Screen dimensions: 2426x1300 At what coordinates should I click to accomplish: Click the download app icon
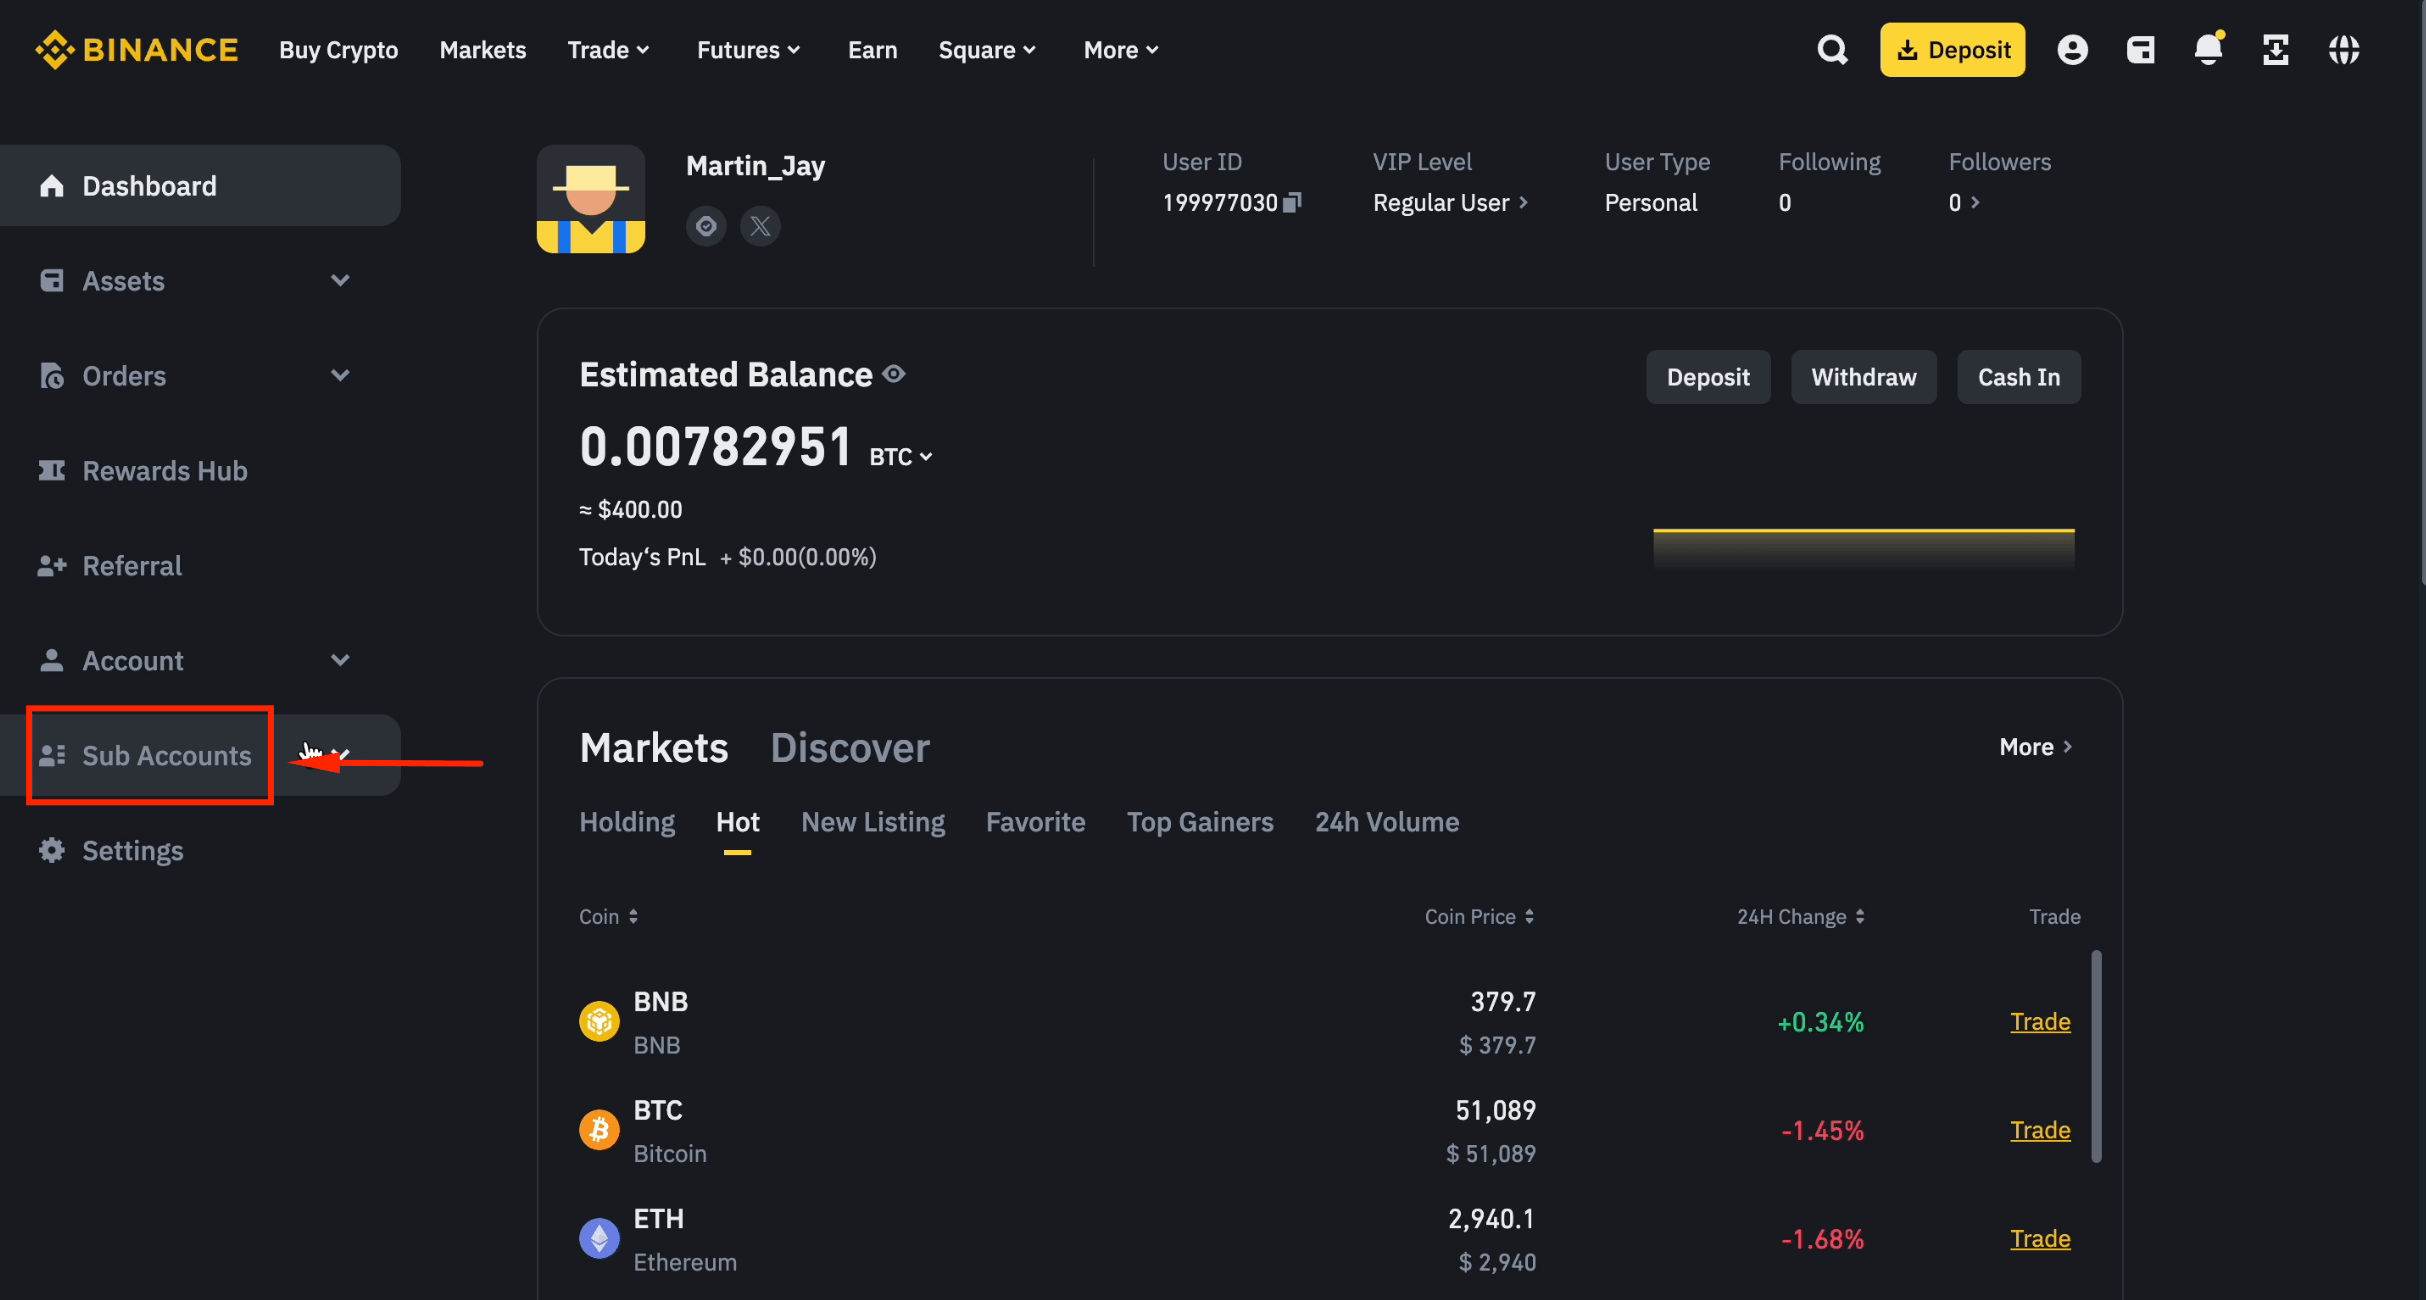(x=2275, y=50)
